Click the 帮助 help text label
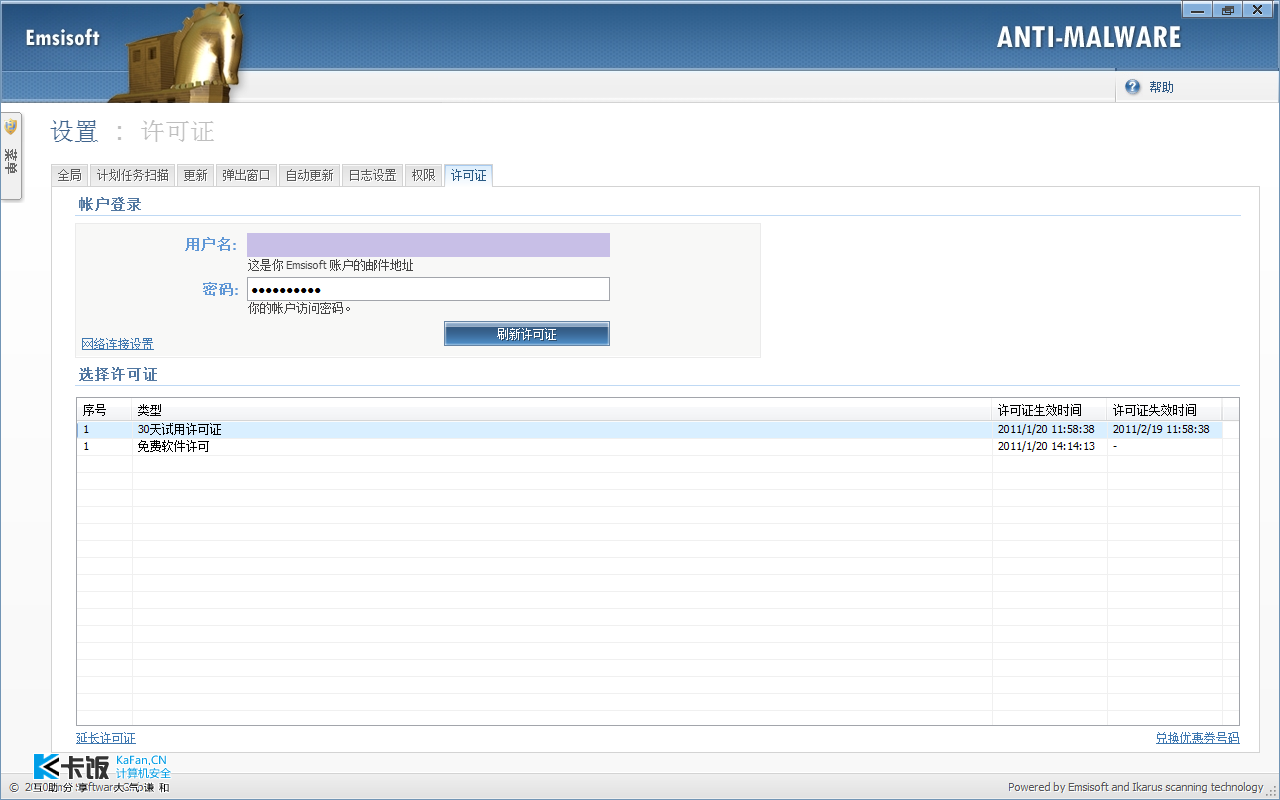Viewport: 1280px width, 800px height. [1161, 87]
